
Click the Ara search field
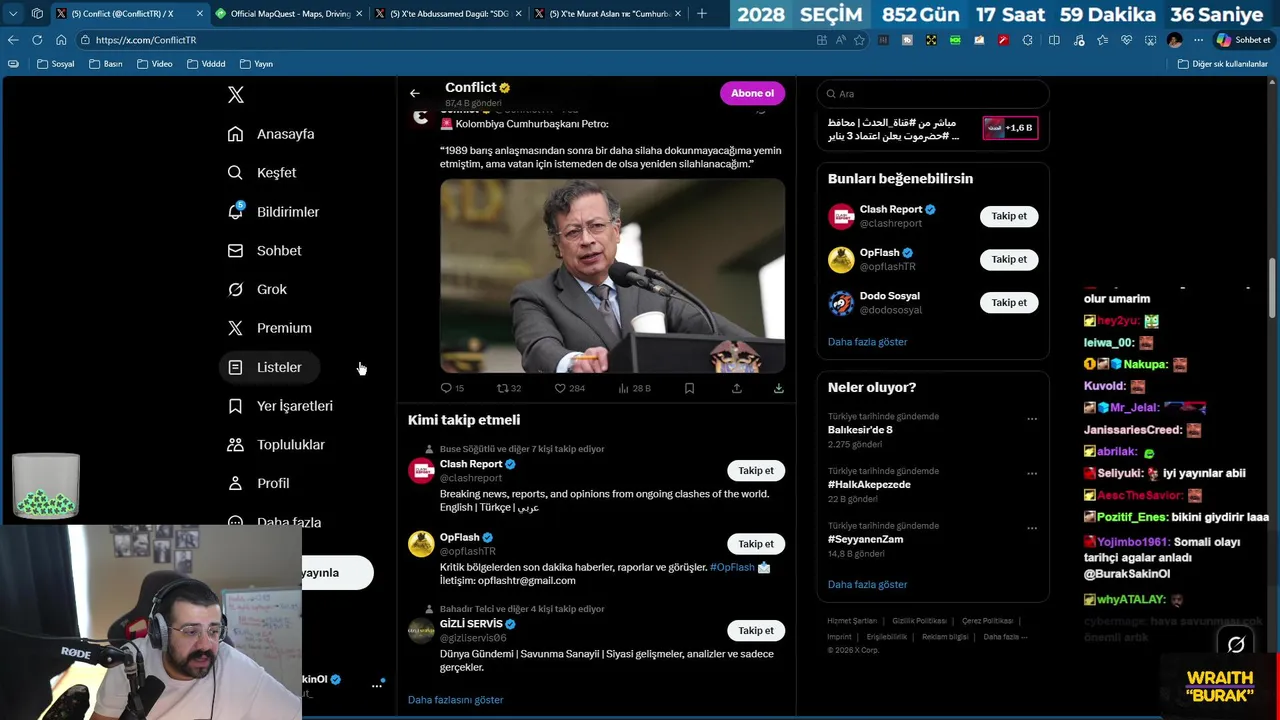tap(933, 94)
